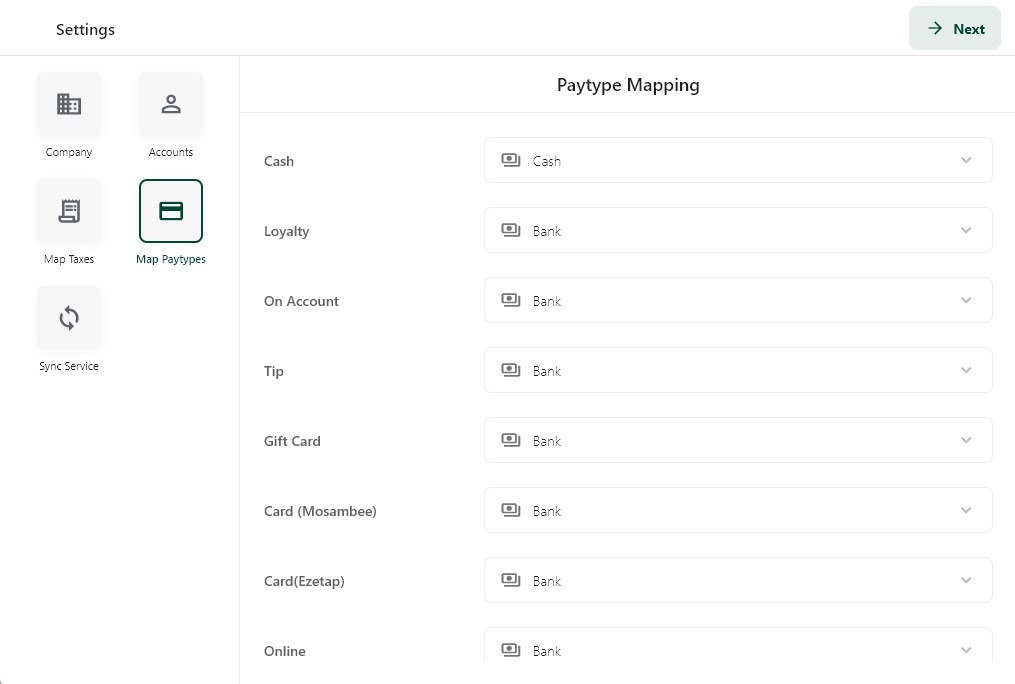Open the Loyalty dropdown chevron

coord(966,230)
